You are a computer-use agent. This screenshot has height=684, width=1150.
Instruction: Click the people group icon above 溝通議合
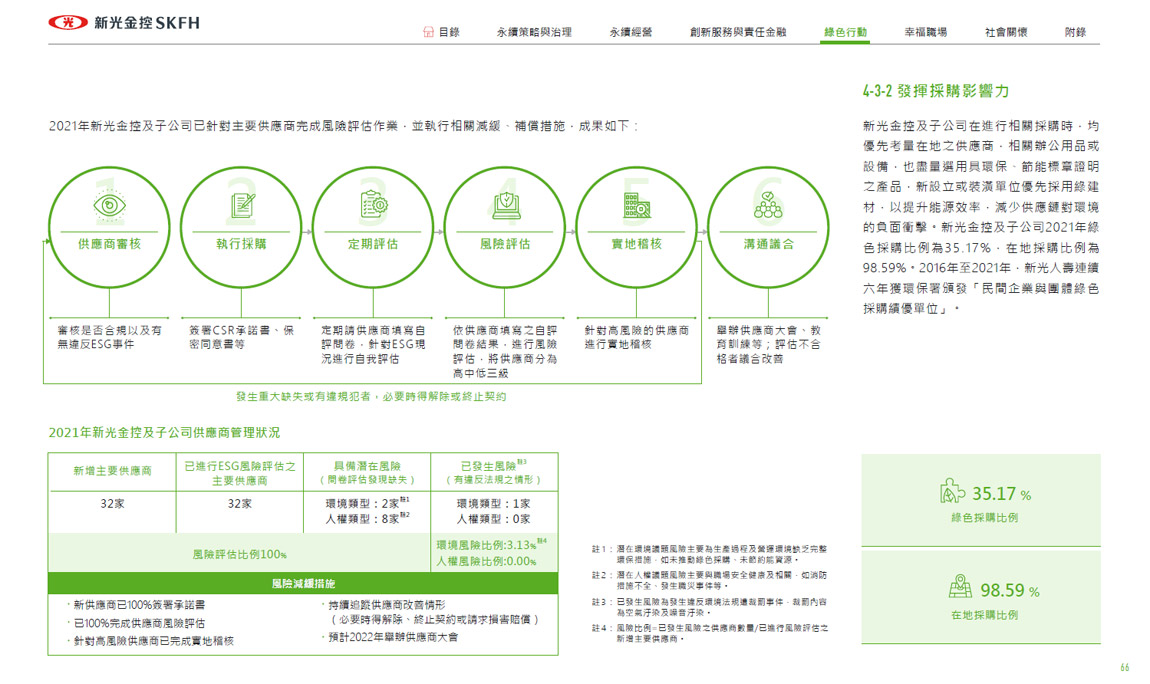[x=768, y=206]
